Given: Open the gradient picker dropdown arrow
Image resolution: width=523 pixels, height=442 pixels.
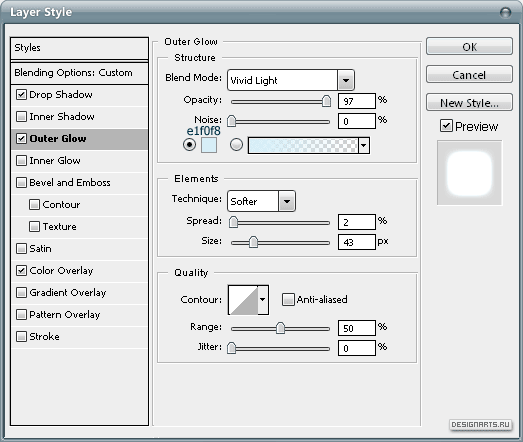Looking at the screenshot, I should [x=364, y=145].
